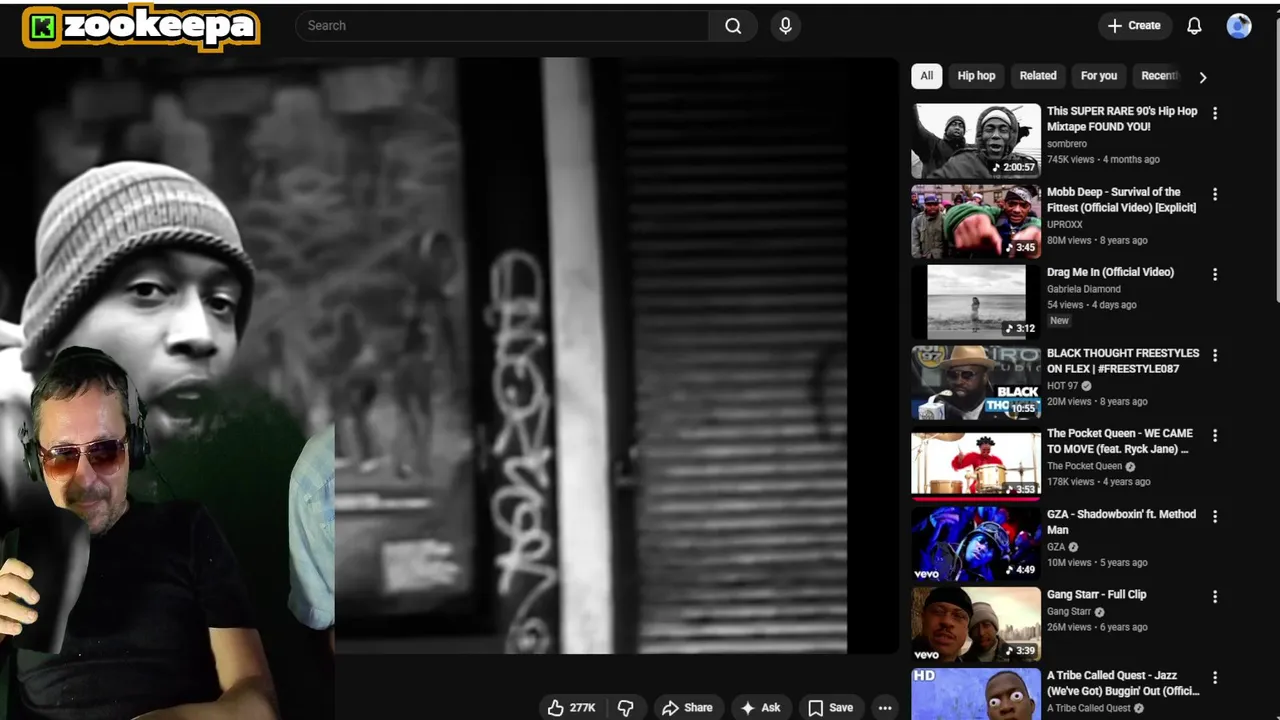Open options for Drag Me In video
Screen dimensions: 1280x720
tap(1215, 274)
